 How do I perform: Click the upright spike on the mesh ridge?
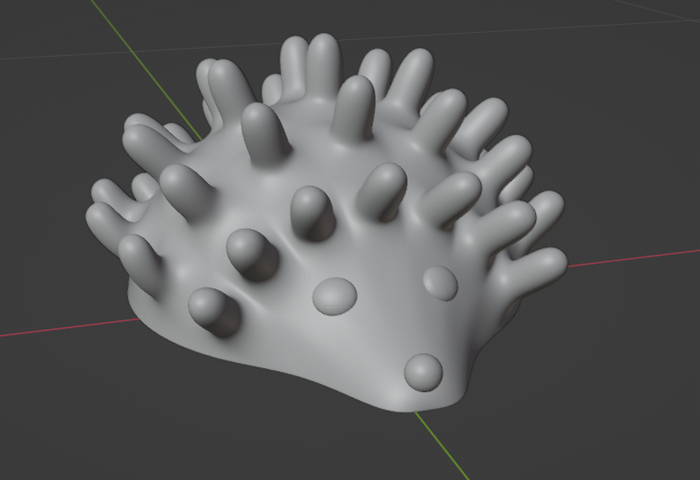354,105
